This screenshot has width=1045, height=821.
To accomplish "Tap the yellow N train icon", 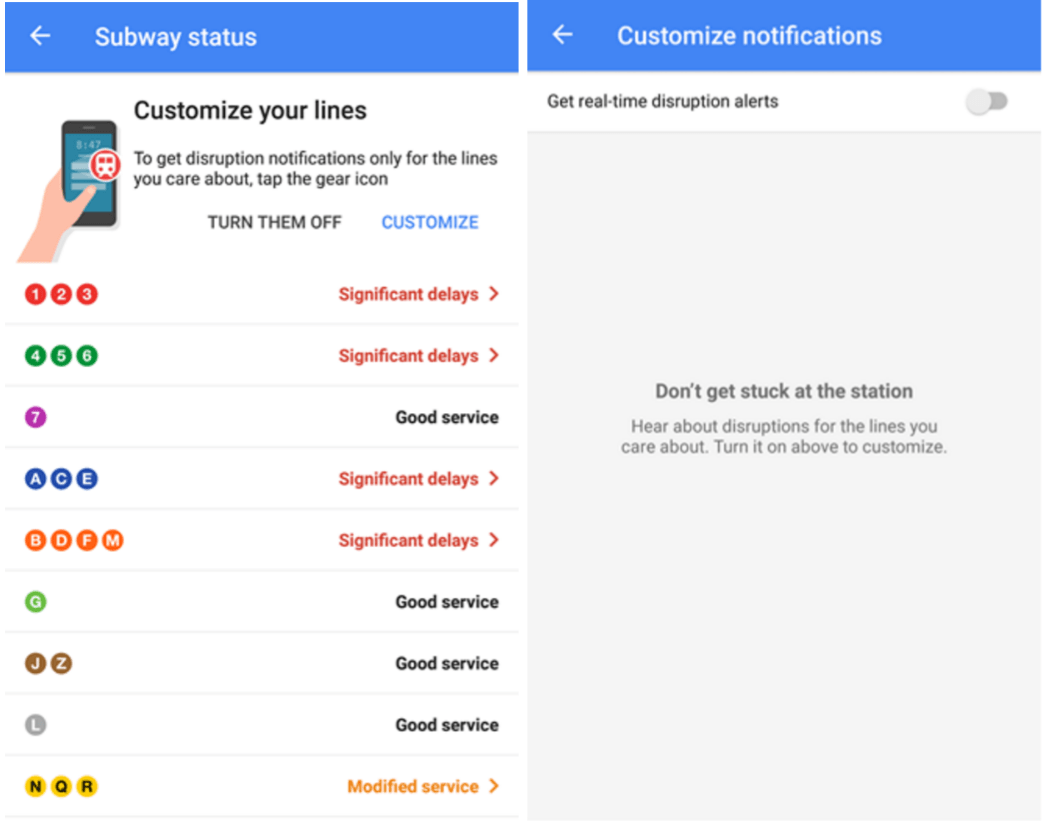I will [36, 787].
